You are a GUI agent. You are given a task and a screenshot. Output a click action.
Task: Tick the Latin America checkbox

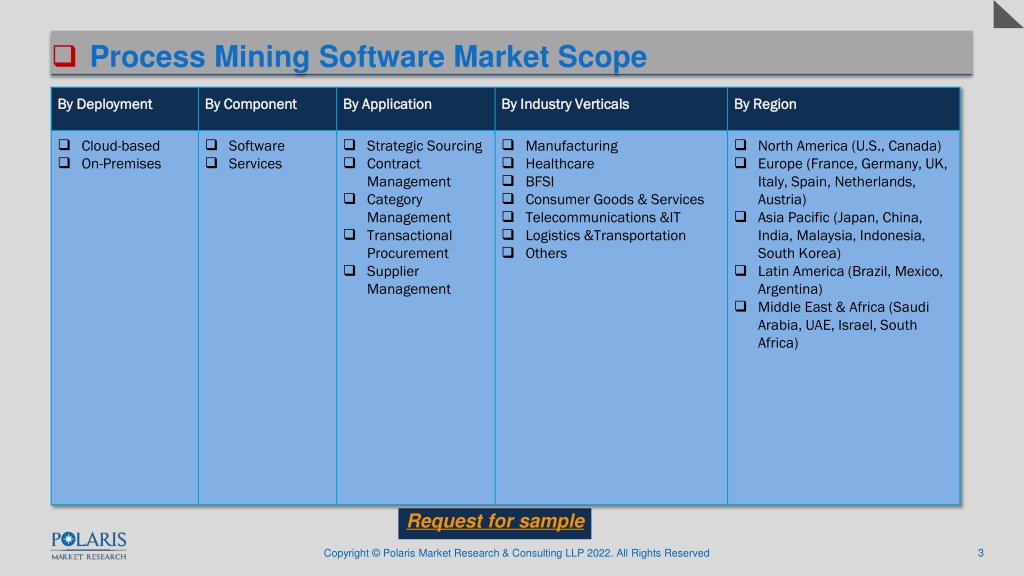741,270
